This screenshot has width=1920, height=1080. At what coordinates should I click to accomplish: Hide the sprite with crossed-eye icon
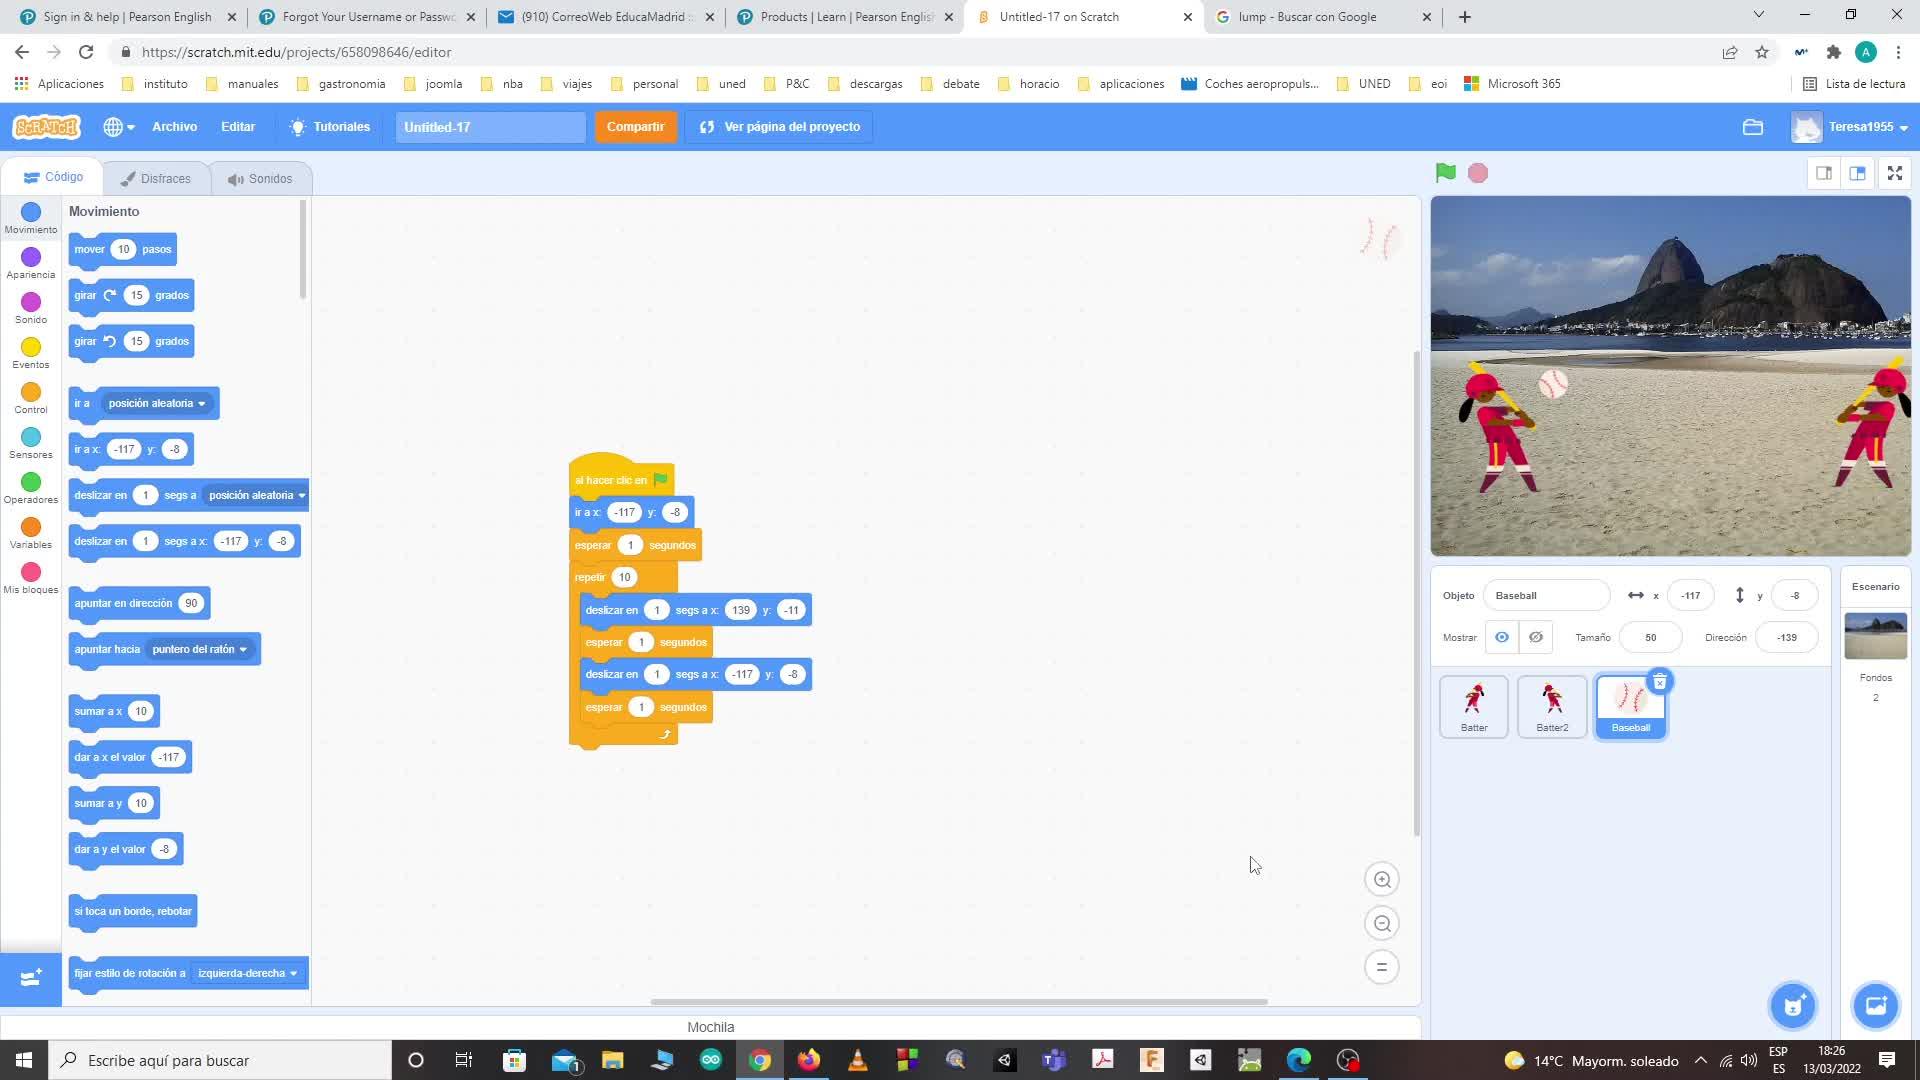[1536, 637]
